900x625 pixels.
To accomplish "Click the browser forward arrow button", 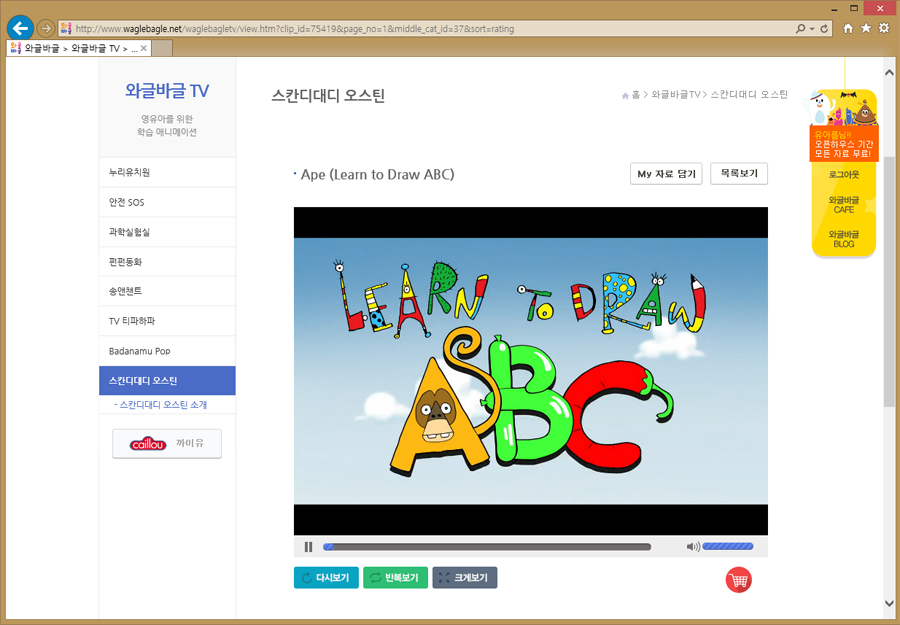I will click(x=45, y=28).
